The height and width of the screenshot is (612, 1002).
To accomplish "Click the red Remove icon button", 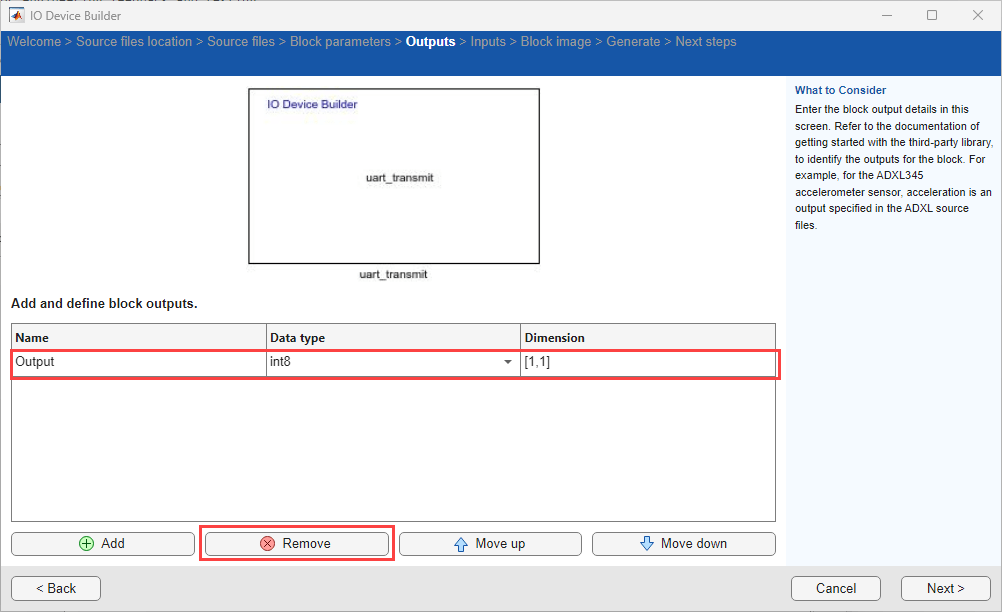I will 296,543.
